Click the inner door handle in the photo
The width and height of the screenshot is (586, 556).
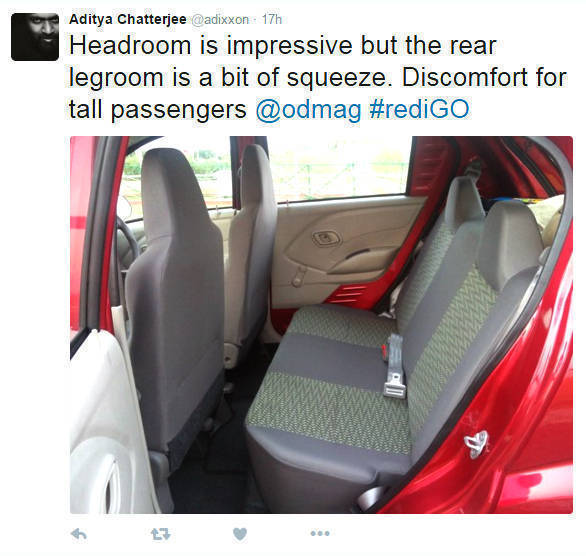(x=327, y=238)
